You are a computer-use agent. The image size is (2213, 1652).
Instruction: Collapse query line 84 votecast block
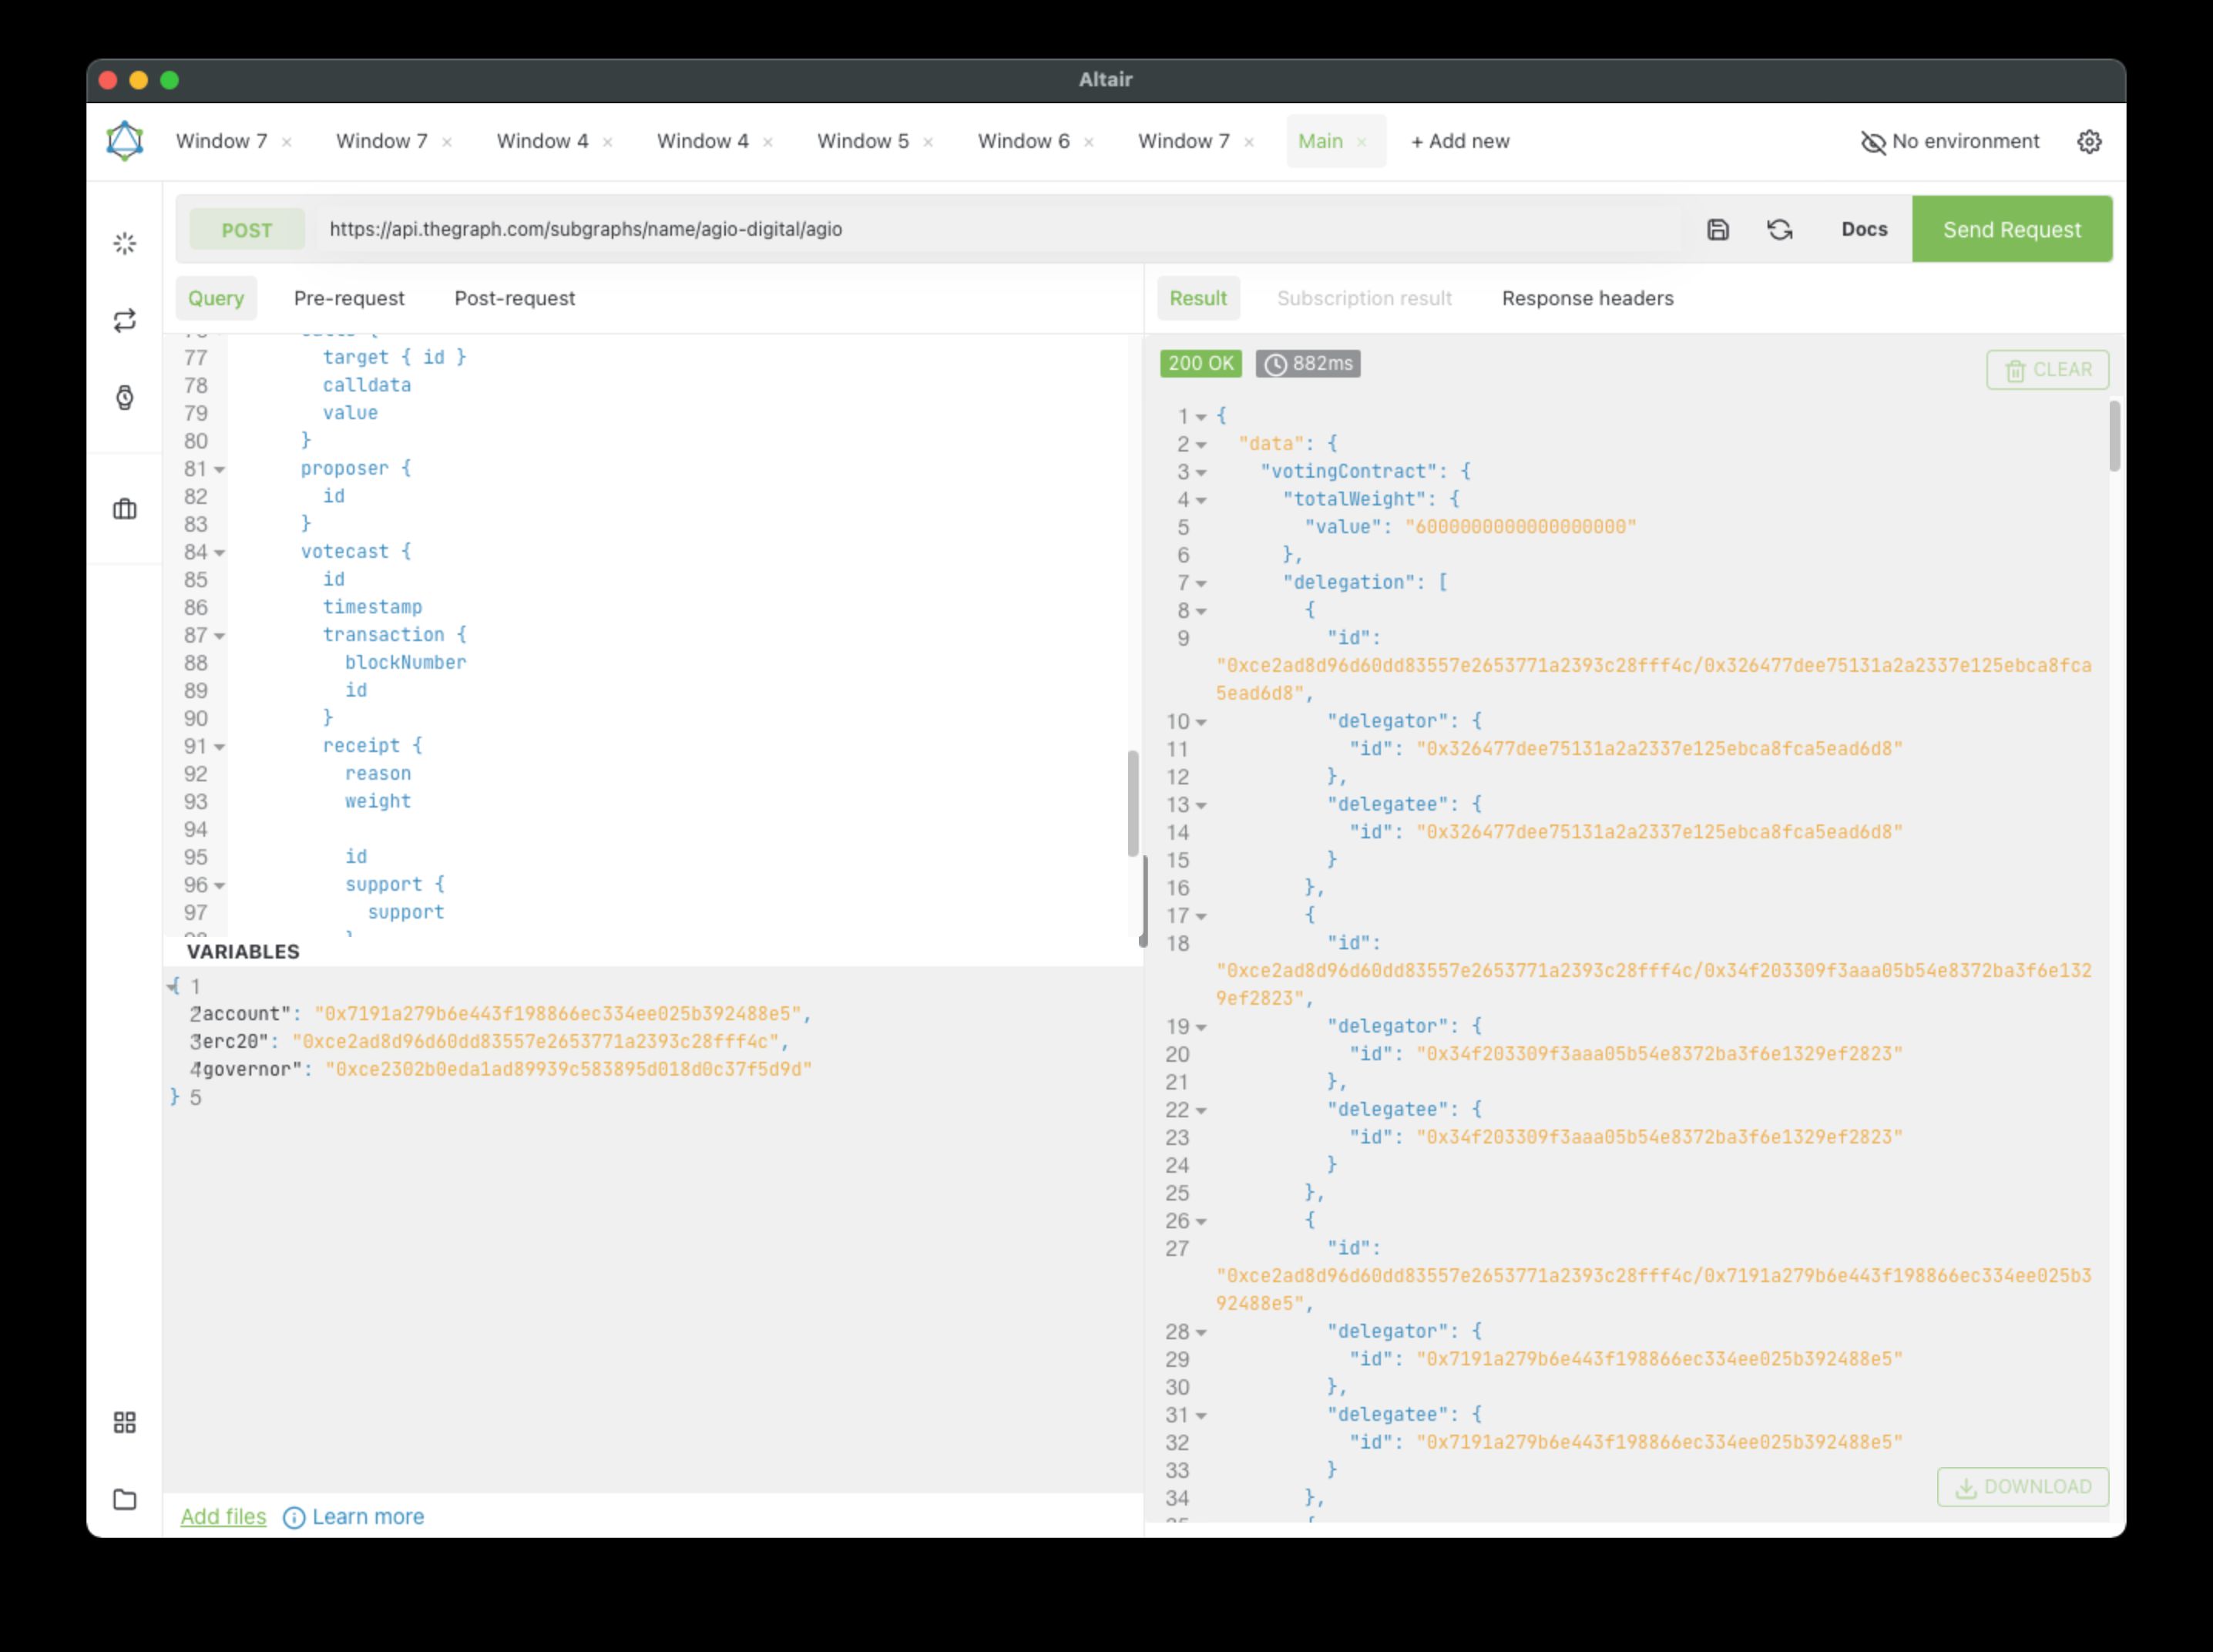tap(219, 553)
